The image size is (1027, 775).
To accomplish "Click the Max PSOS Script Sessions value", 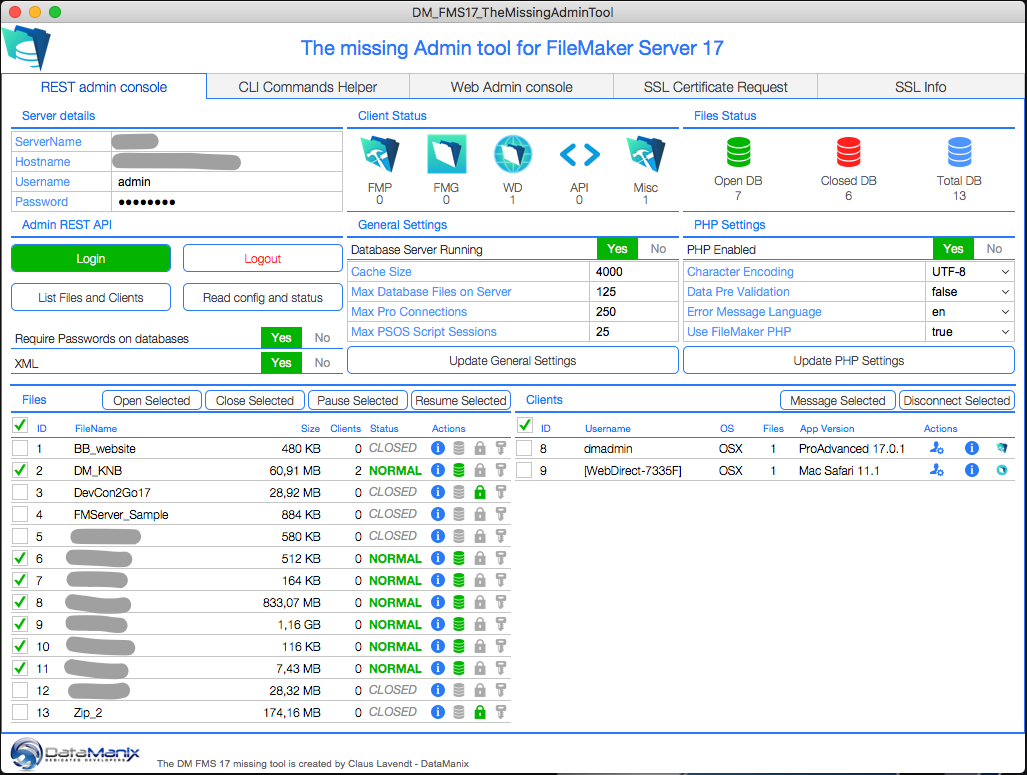I will (633, 332).
